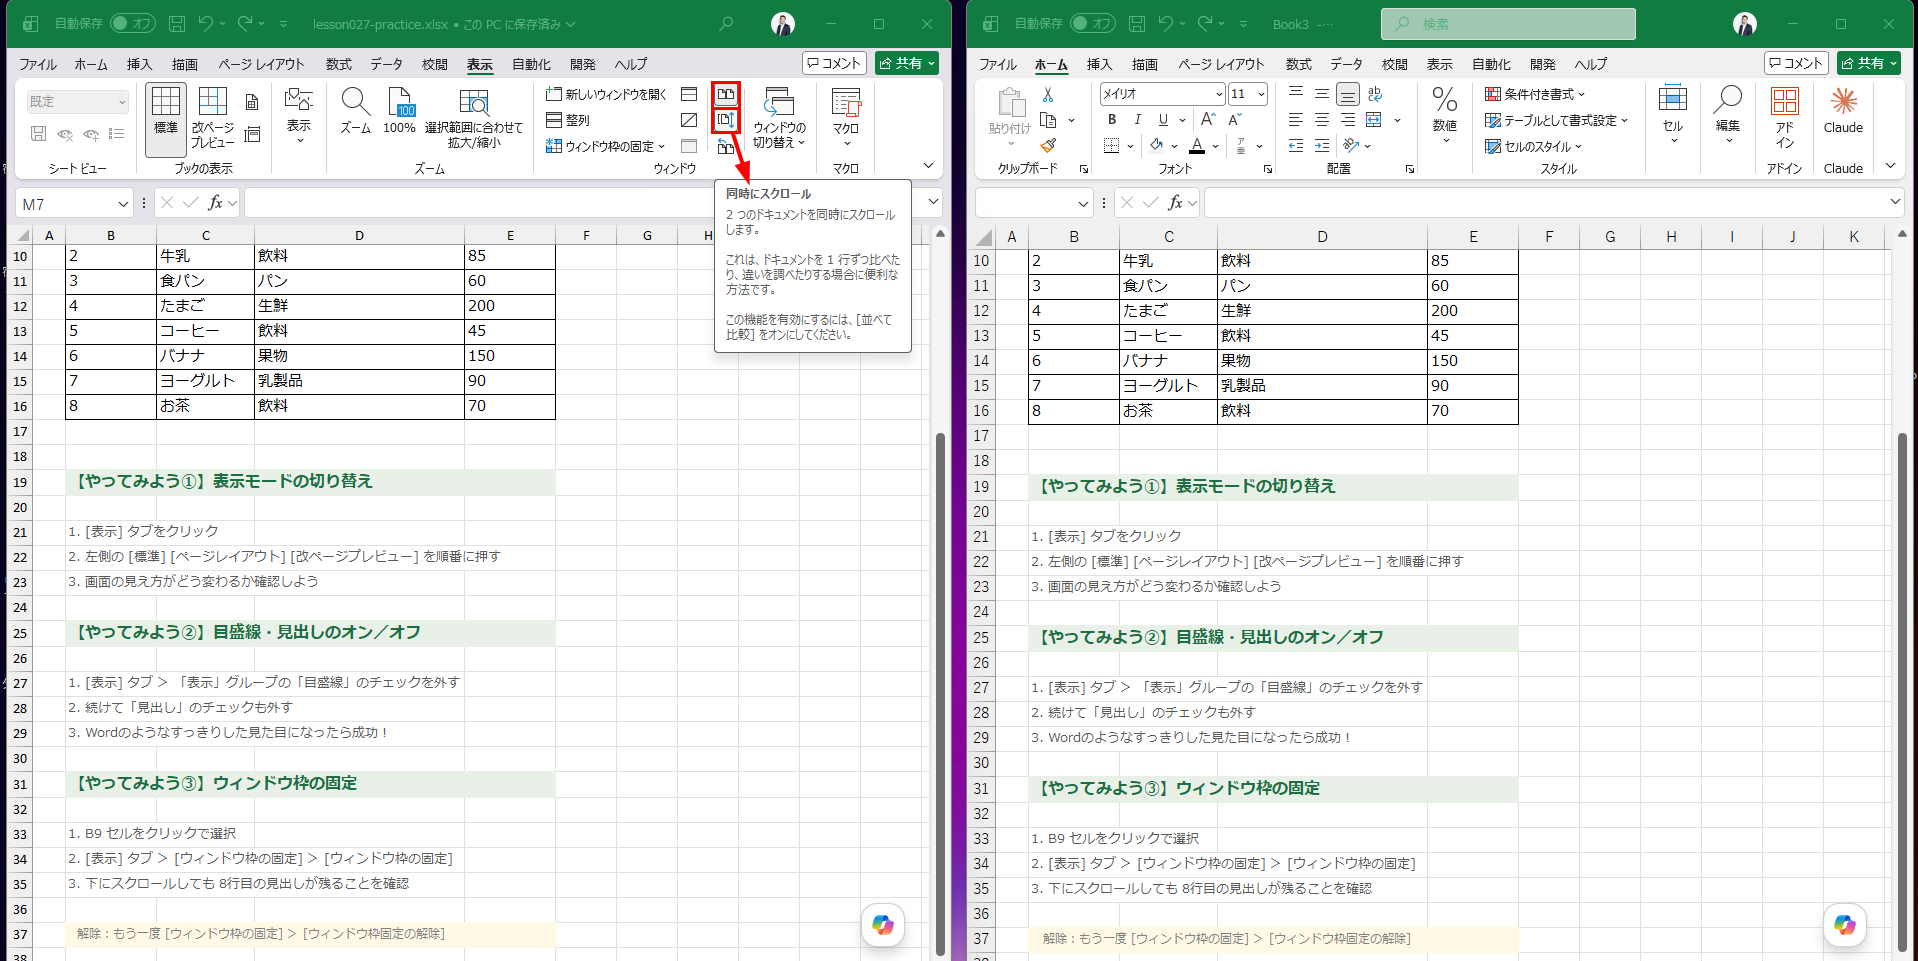This screenshot has height=961, width=1918.
Task: Apply fill color bucket in Book3
Action: tap(1157, 146)
